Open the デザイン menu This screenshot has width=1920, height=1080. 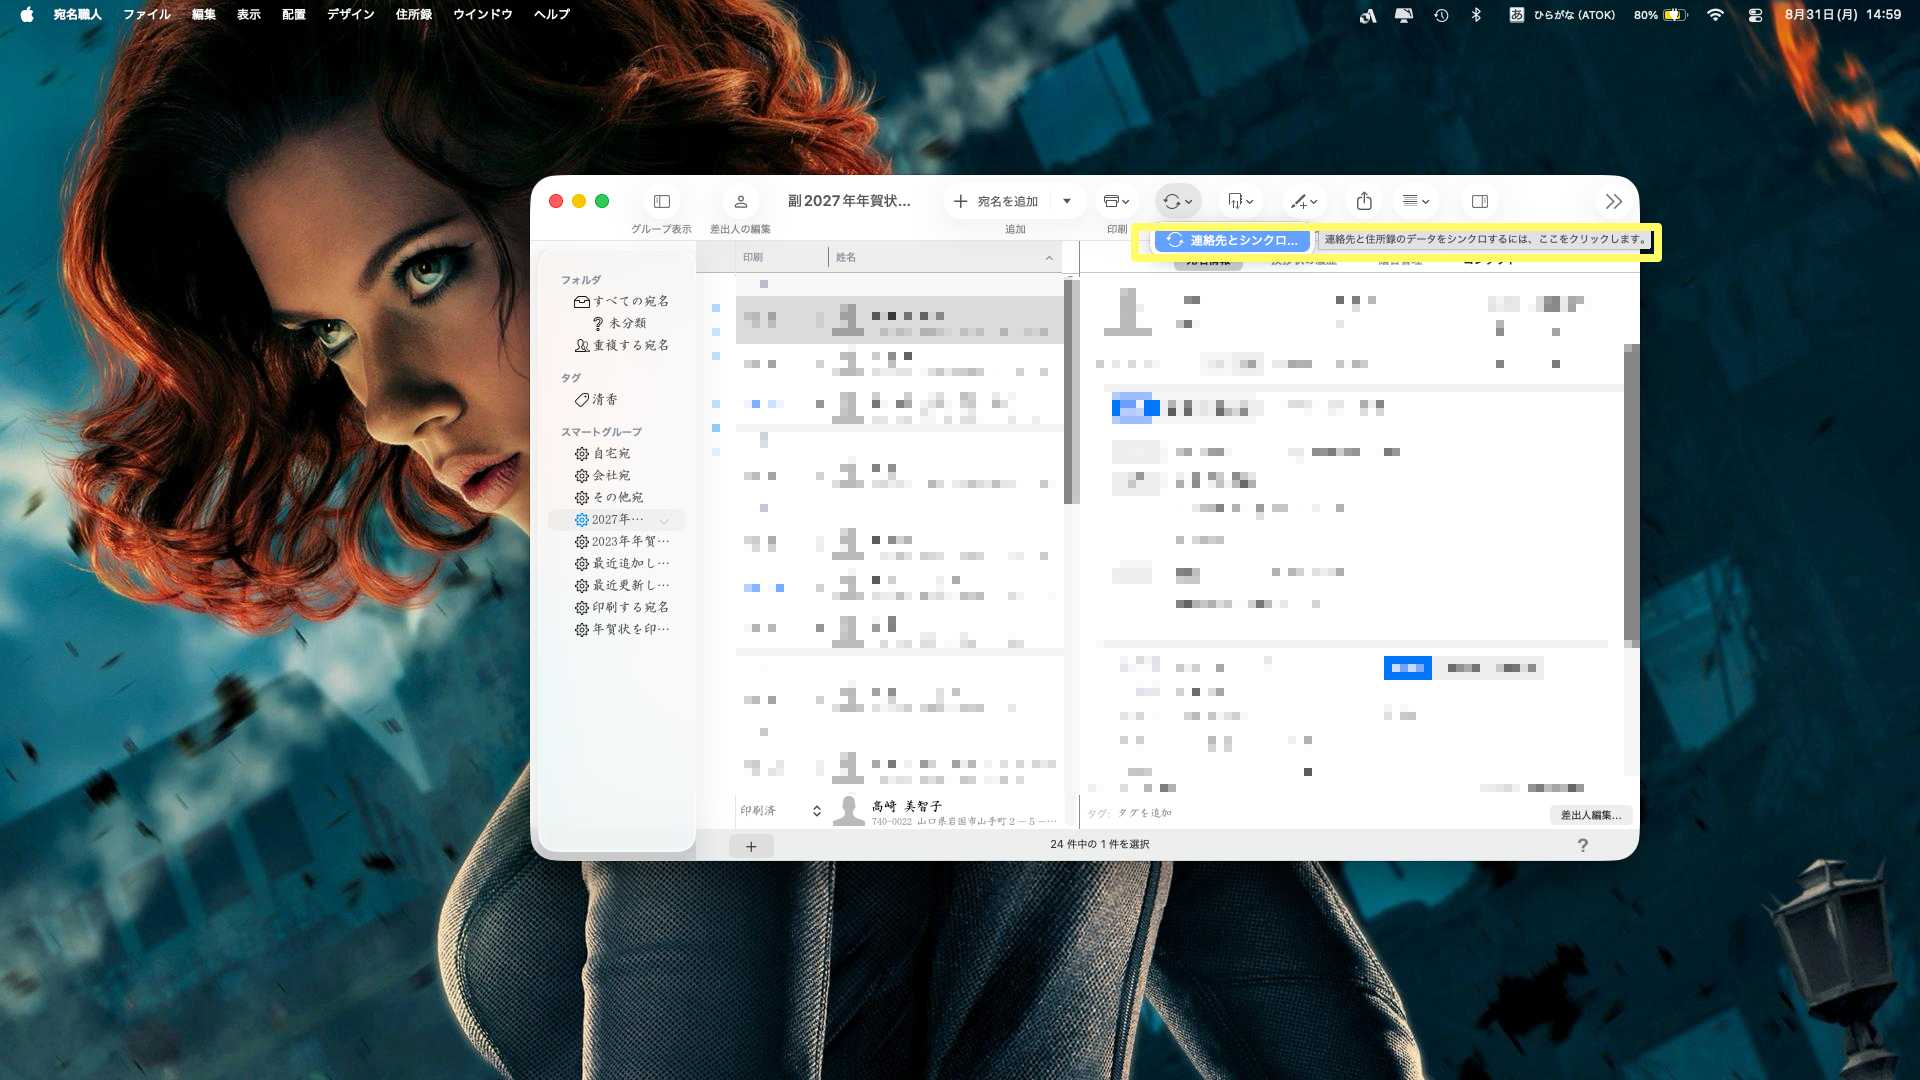coord(351,15)
